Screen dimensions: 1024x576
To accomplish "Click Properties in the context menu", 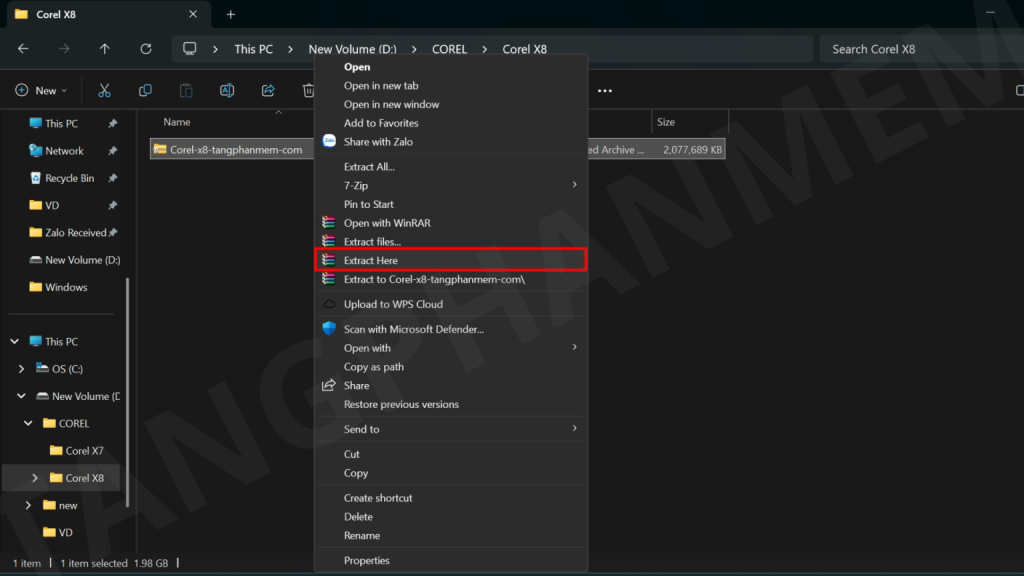I will [x=366, y=560].
